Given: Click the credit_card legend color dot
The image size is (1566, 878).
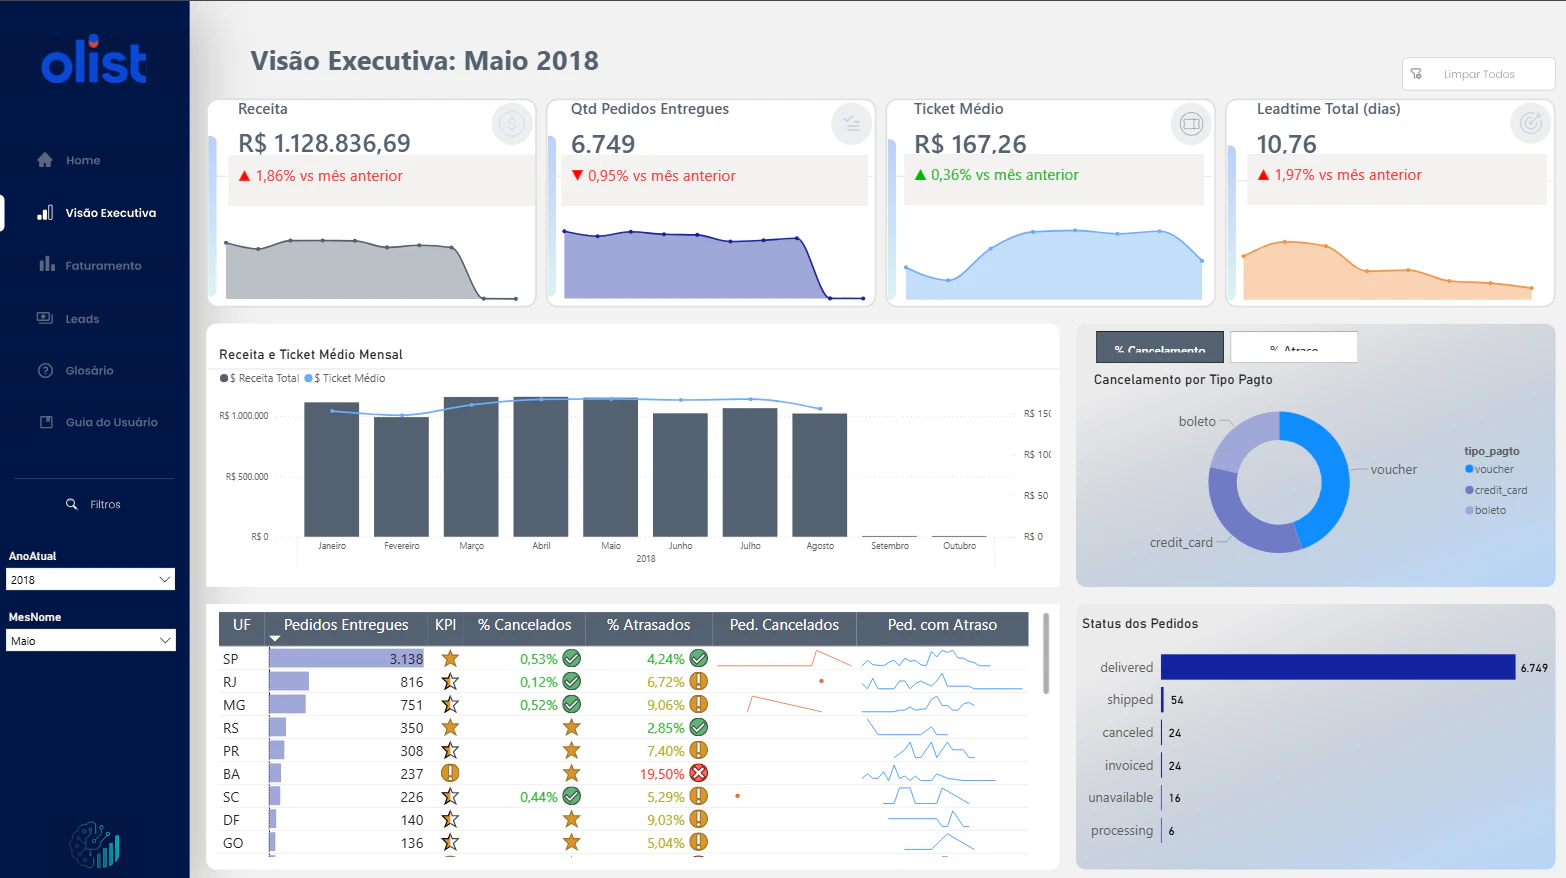Looking at the screenshot, I should (1469, 490).
